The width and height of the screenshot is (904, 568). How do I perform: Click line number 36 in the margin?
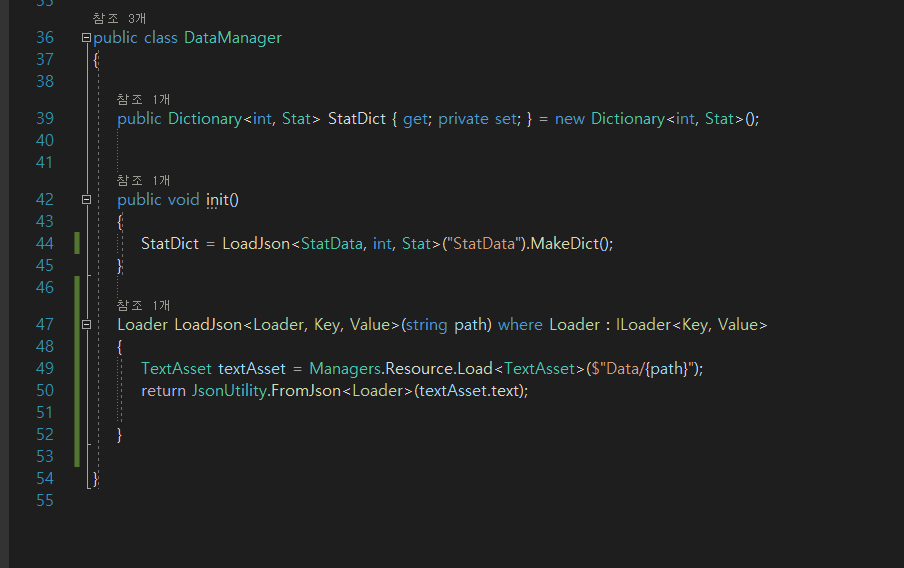pos(44,38)
